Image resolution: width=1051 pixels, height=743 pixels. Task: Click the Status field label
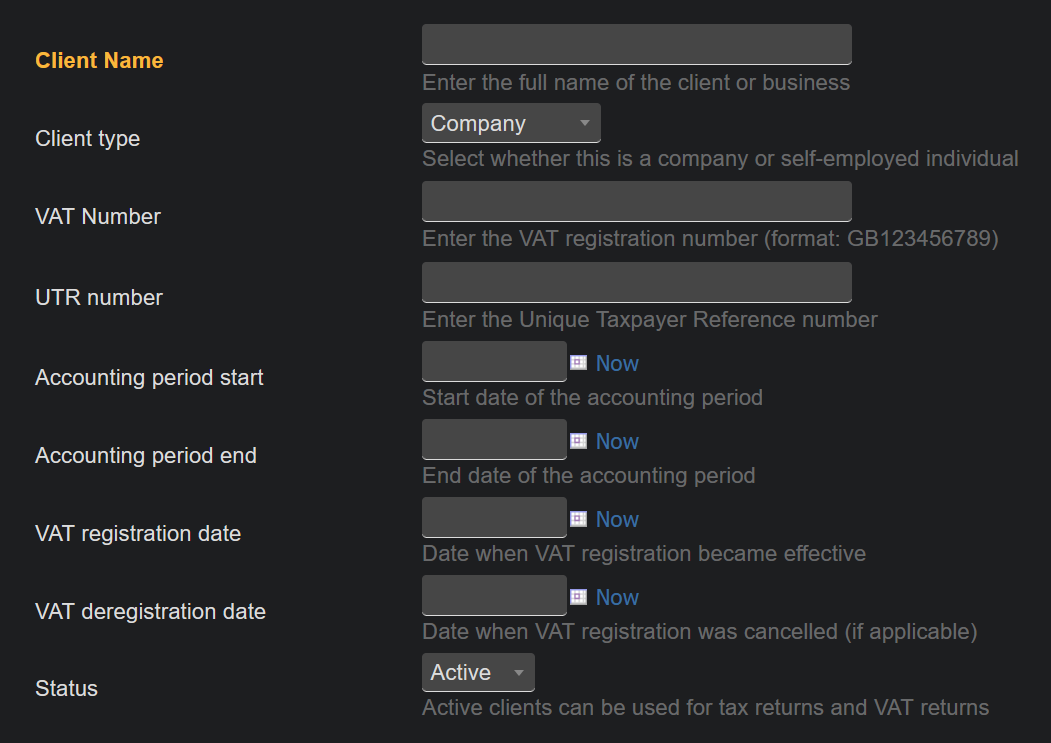66,688
